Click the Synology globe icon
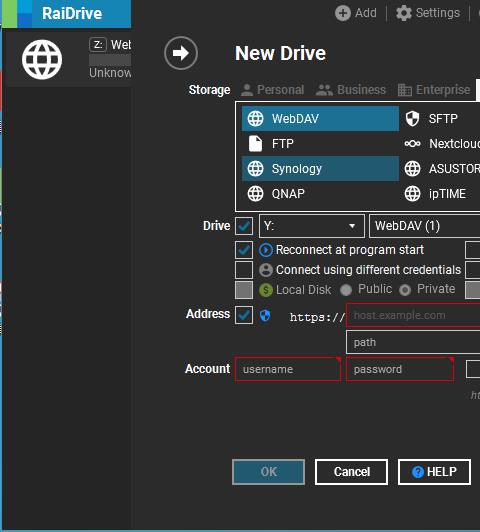 [255, 169]
